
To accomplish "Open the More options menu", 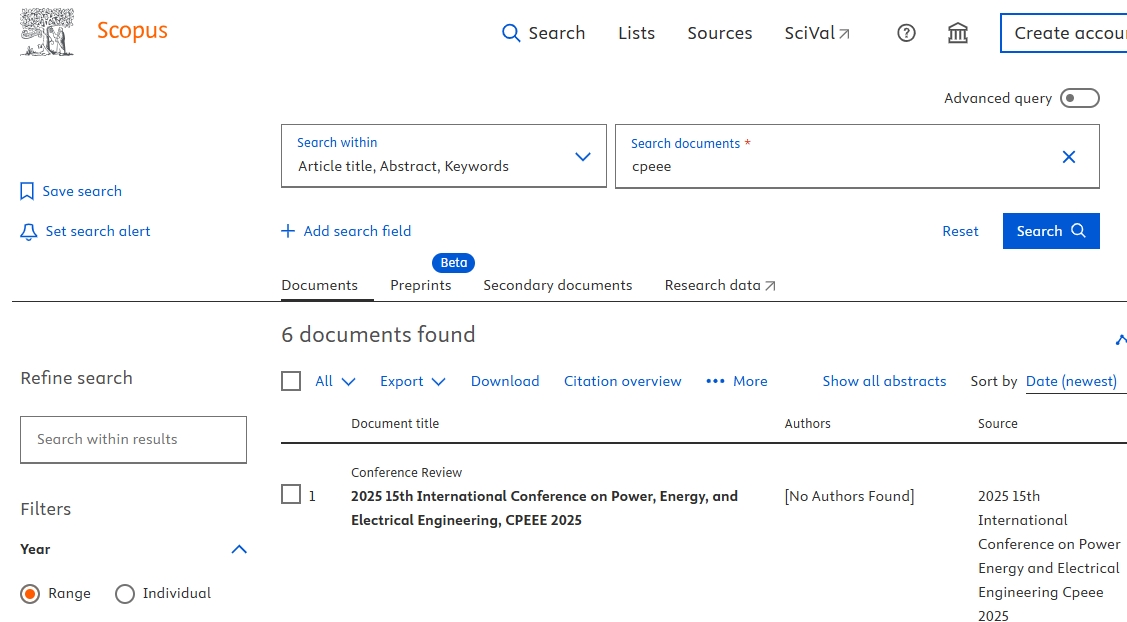I will (x=737, y=381).
